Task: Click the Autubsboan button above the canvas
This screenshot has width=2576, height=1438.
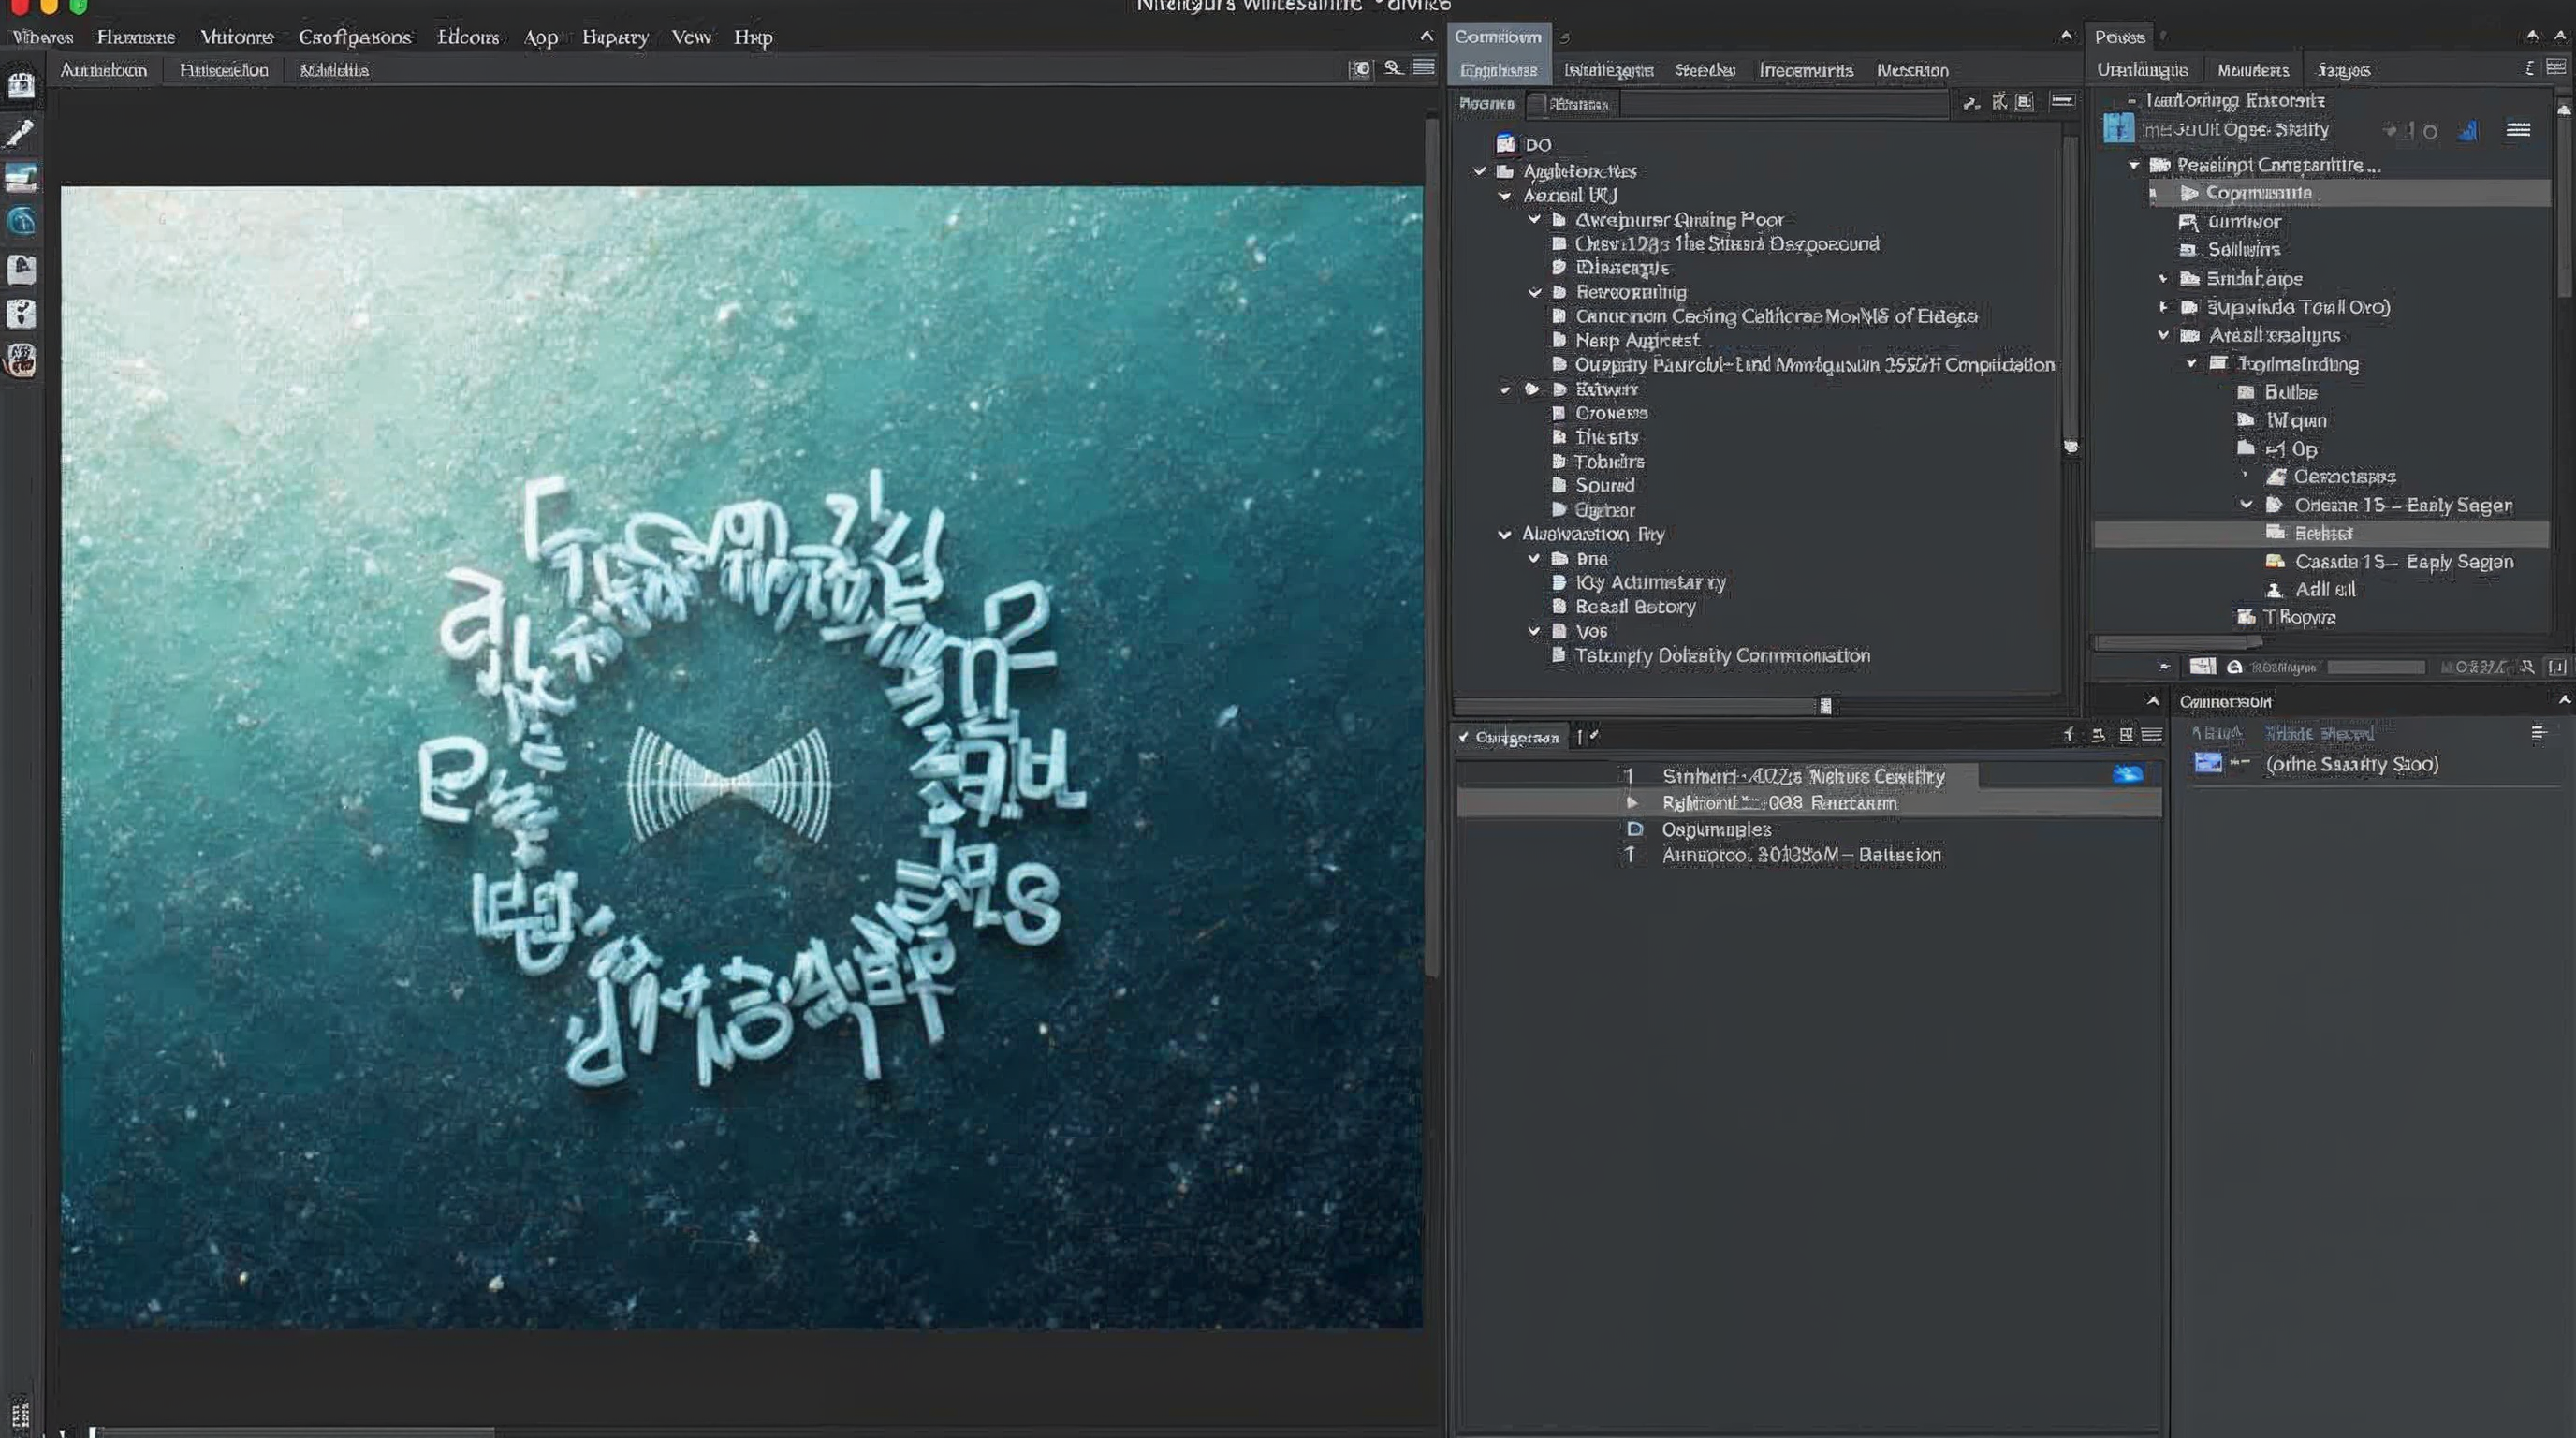Action: coord(104,70)
